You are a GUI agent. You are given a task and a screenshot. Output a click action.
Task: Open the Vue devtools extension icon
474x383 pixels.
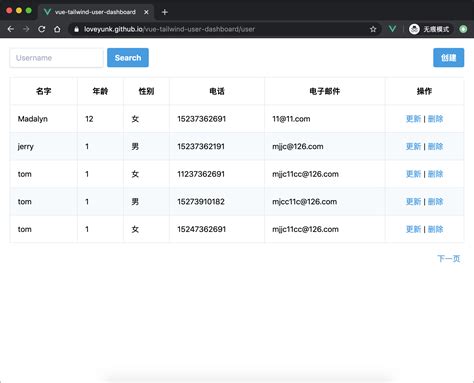coord(393,29)
